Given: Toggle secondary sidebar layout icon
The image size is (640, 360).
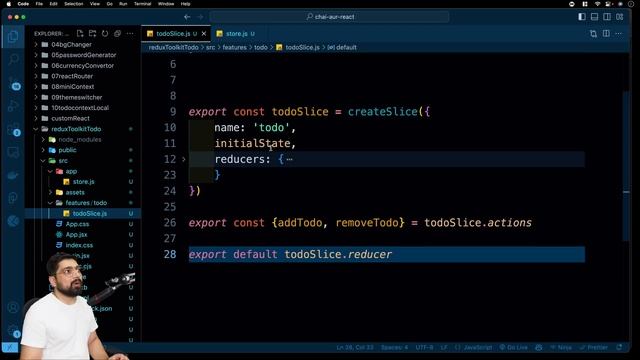Looking at the screenshot, I should coord(607,17).
